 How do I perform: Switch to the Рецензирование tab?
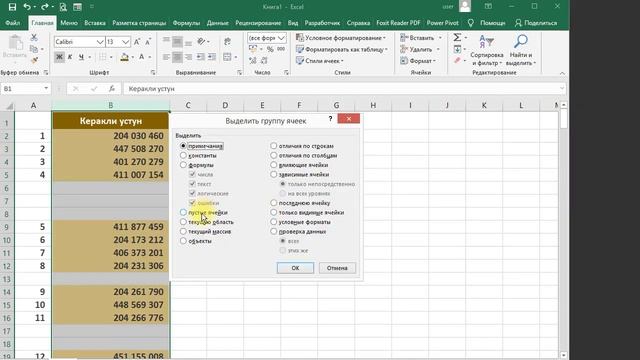258,23
